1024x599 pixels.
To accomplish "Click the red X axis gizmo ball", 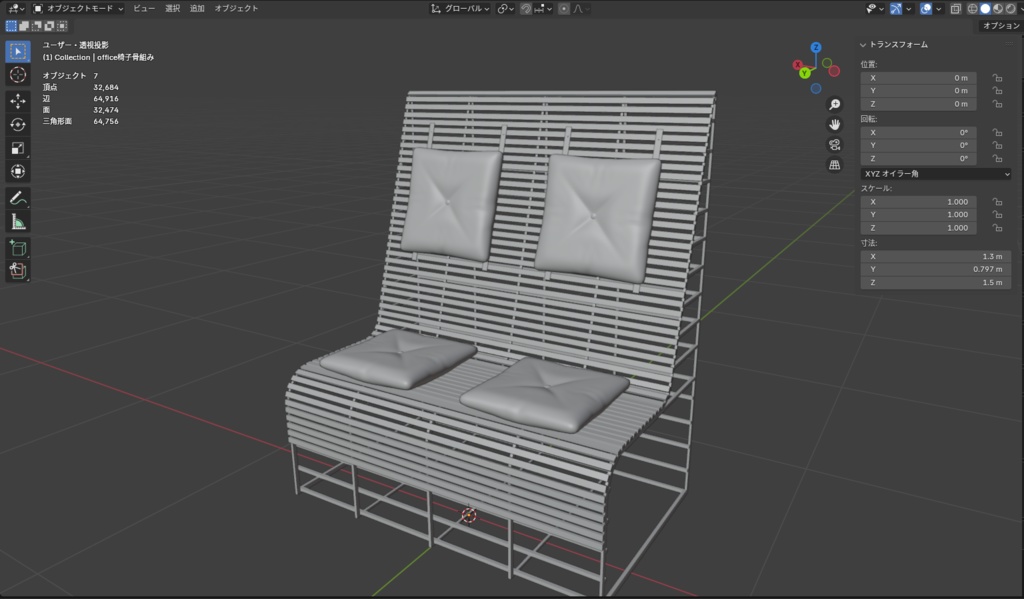I will (x=797, y=65).
